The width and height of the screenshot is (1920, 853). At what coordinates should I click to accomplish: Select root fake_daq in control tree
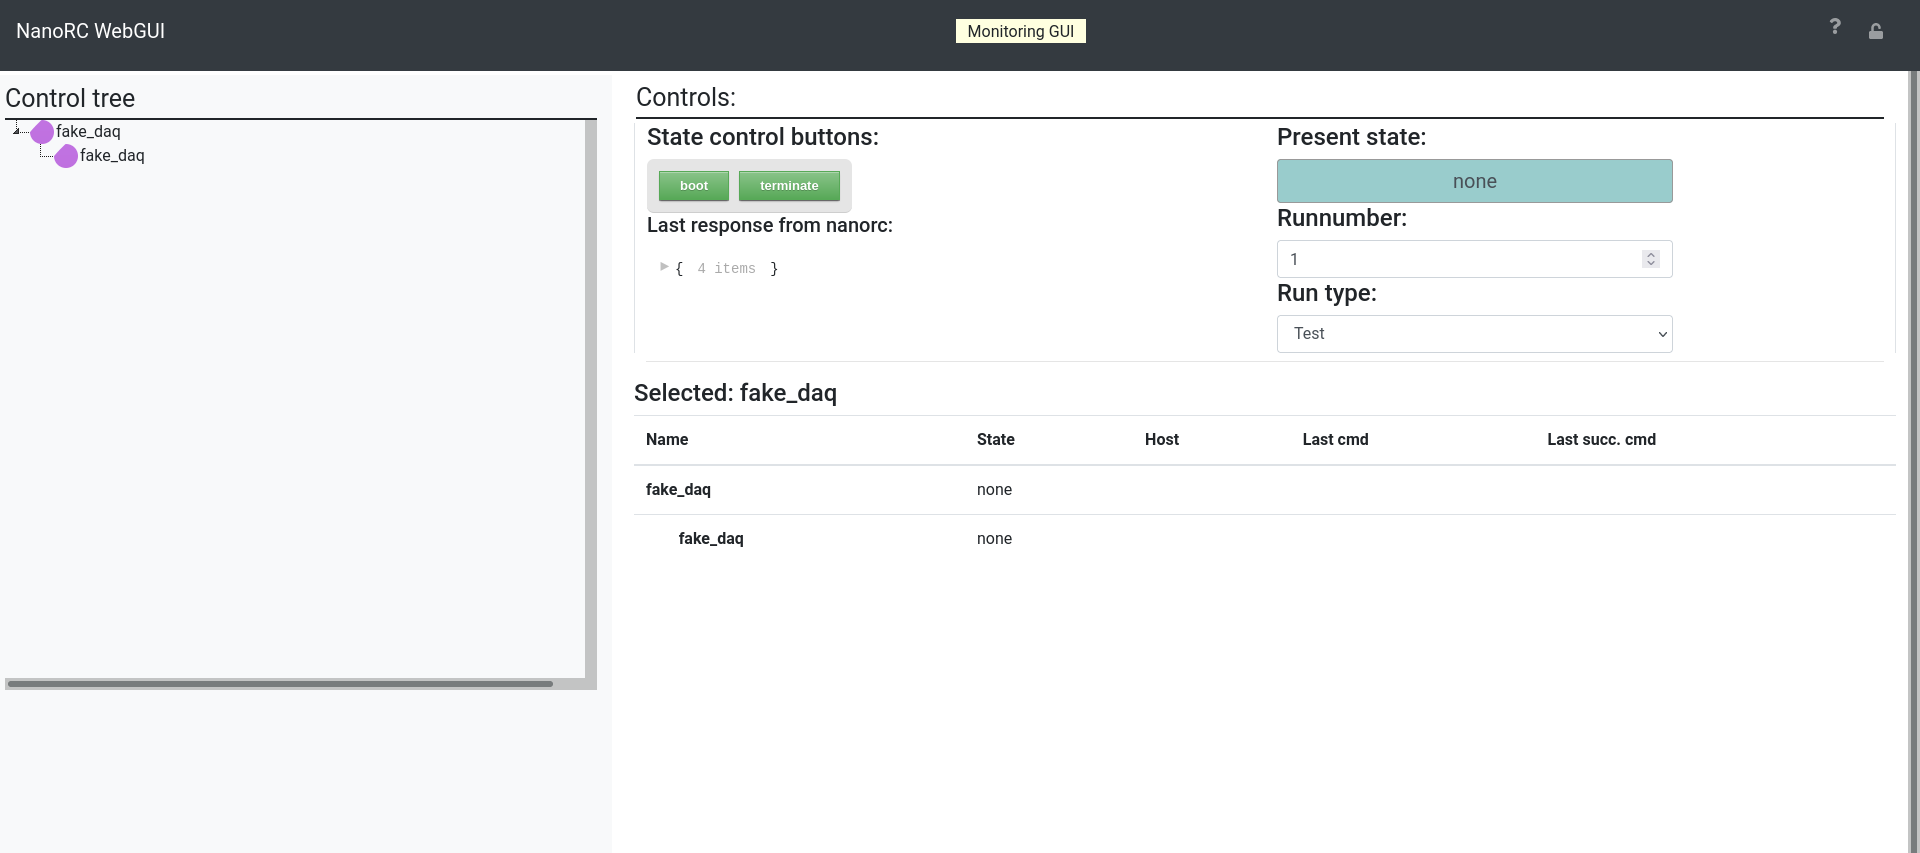click(88, 131)
